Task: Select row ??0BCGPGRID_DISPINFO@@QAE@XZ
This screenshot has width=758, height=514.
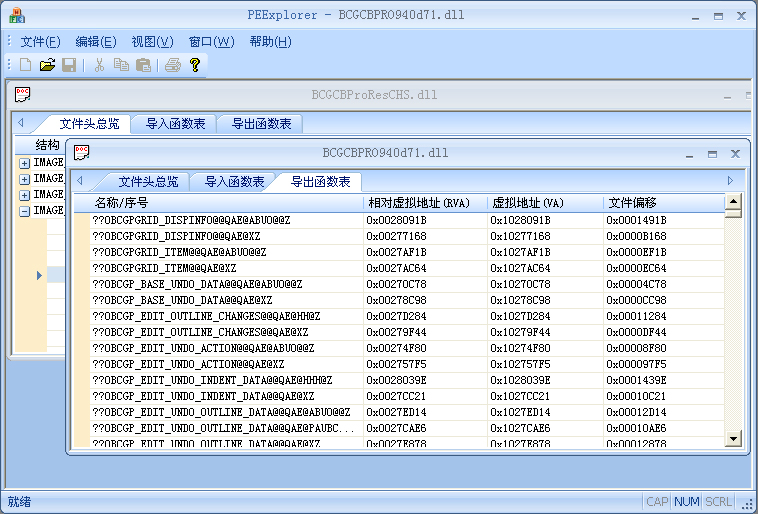Action: point(407,236)
